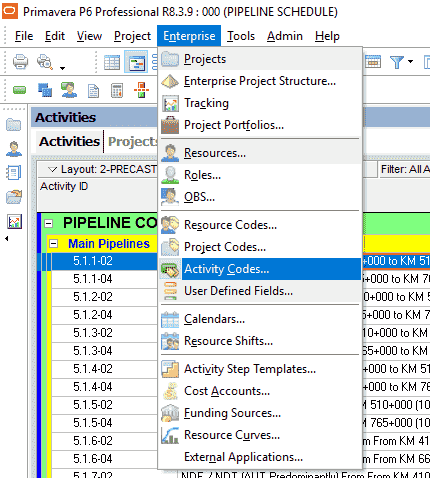This screenshot has height=478, width=430.
Task: Collapse the Main Pipelines group
Action: 53,244
